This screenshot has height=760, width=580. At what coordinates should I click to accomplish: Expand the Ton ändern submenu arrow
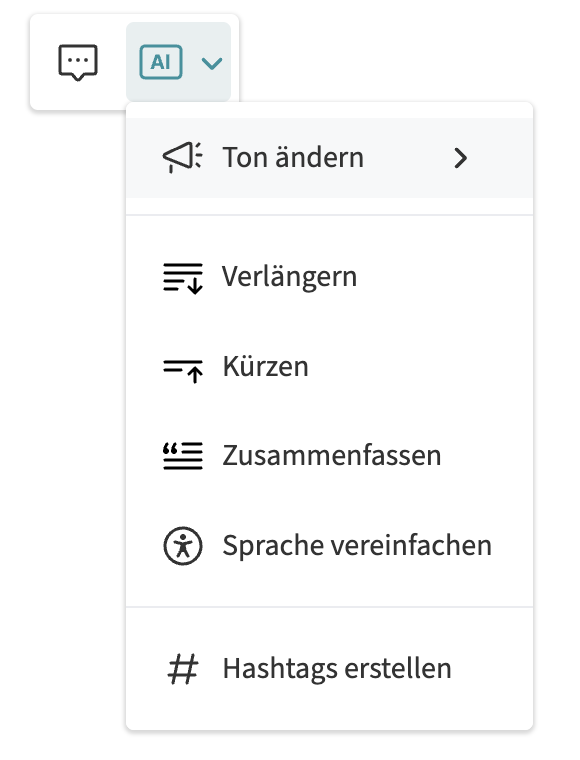click(460, 158)
